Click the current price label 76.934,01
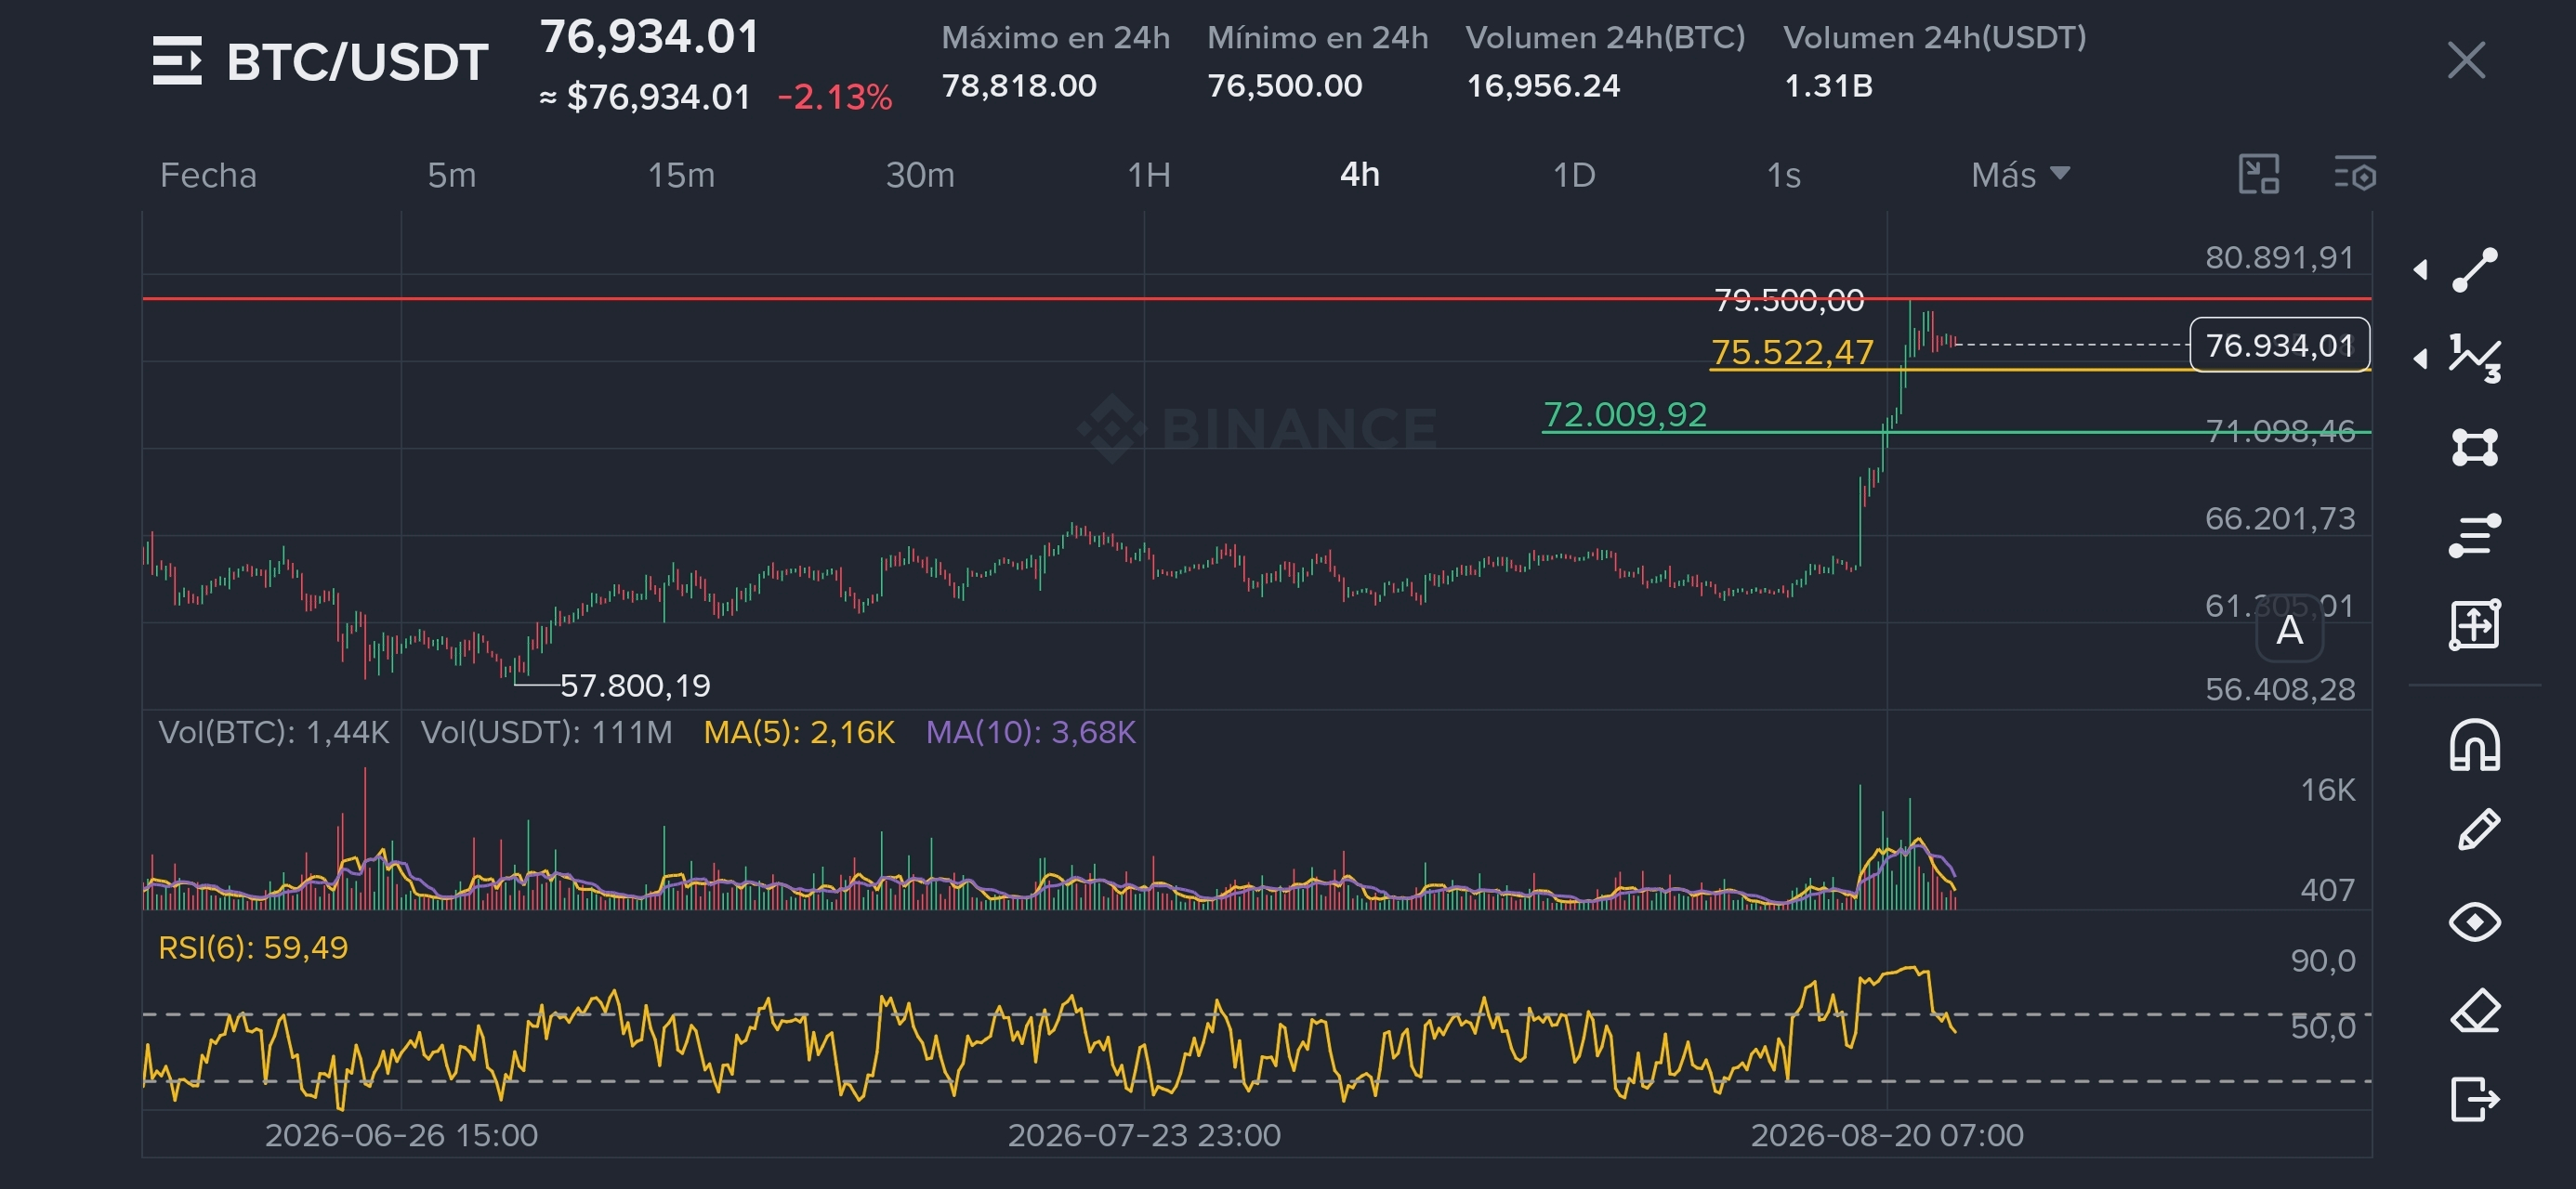2576x1189 pixels. 2280,345
